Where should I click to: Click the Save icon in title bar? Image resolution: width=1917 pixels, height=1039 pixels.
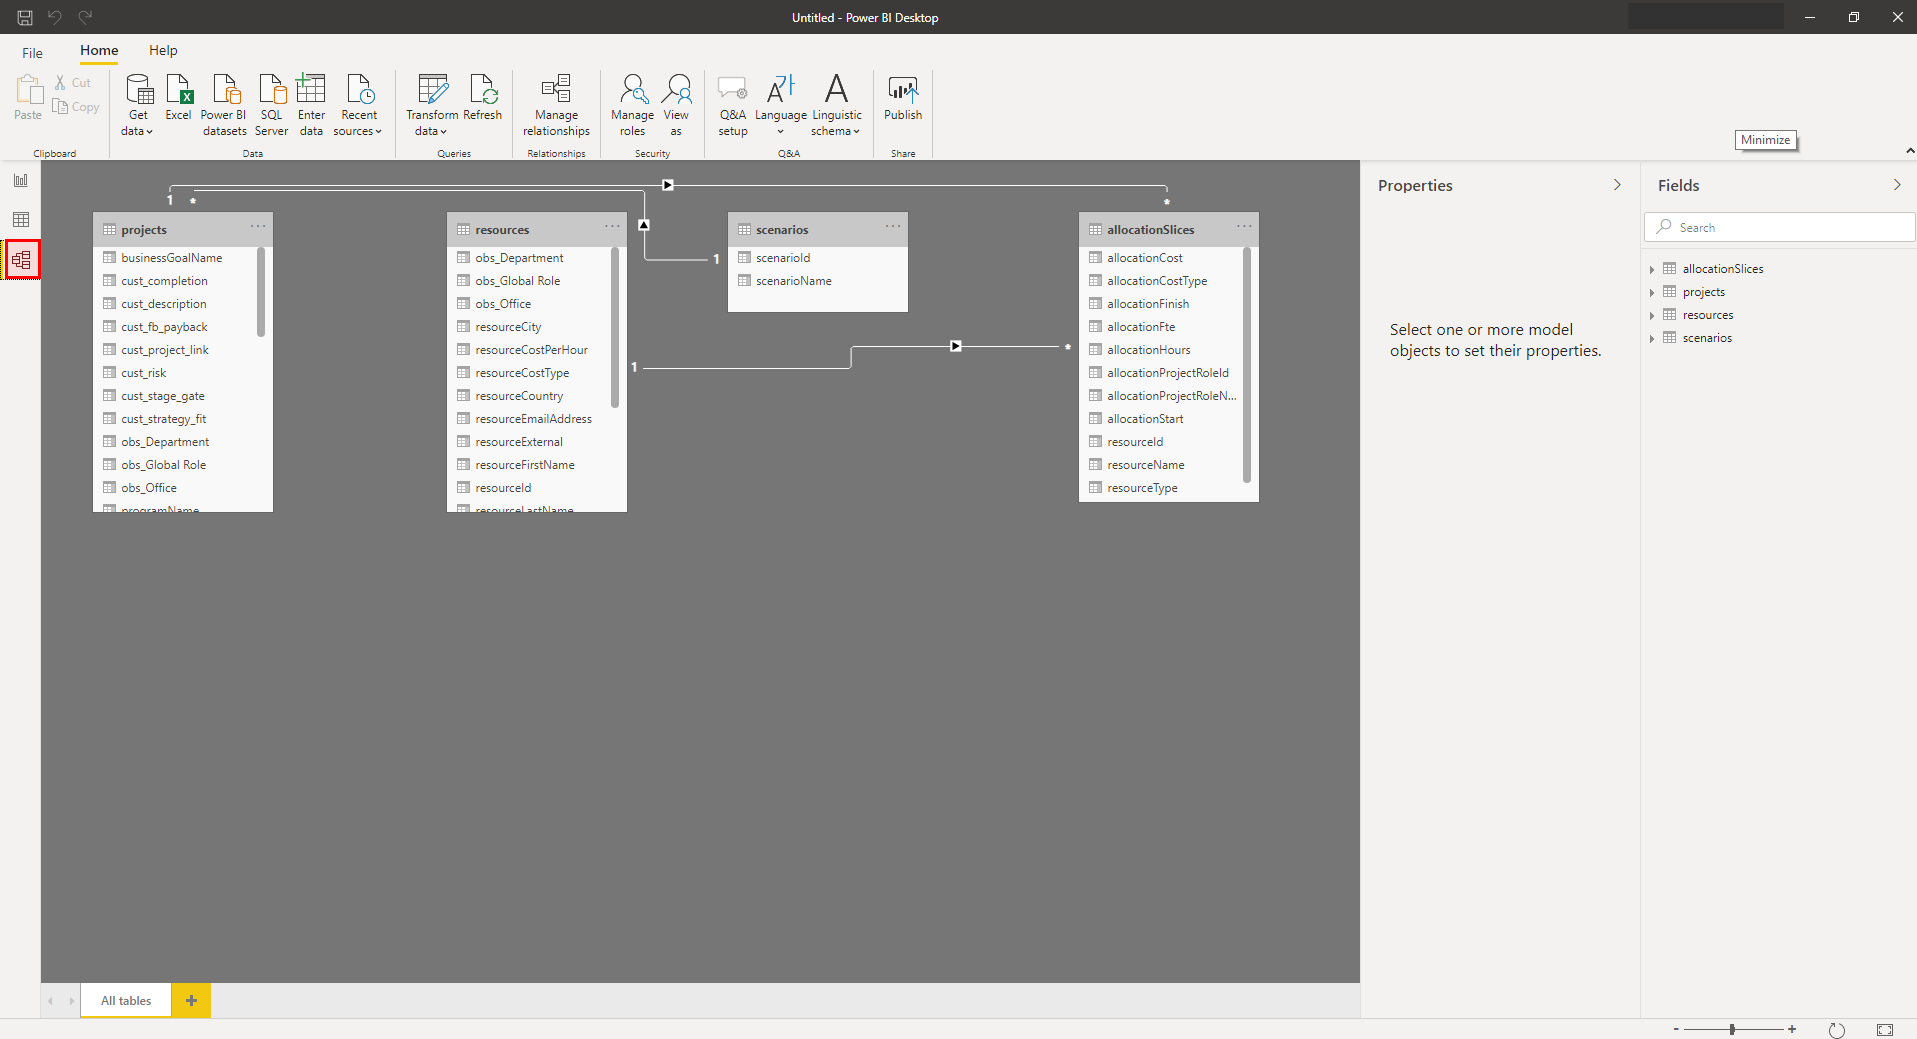pyautogui.click(x=25, y=17)
